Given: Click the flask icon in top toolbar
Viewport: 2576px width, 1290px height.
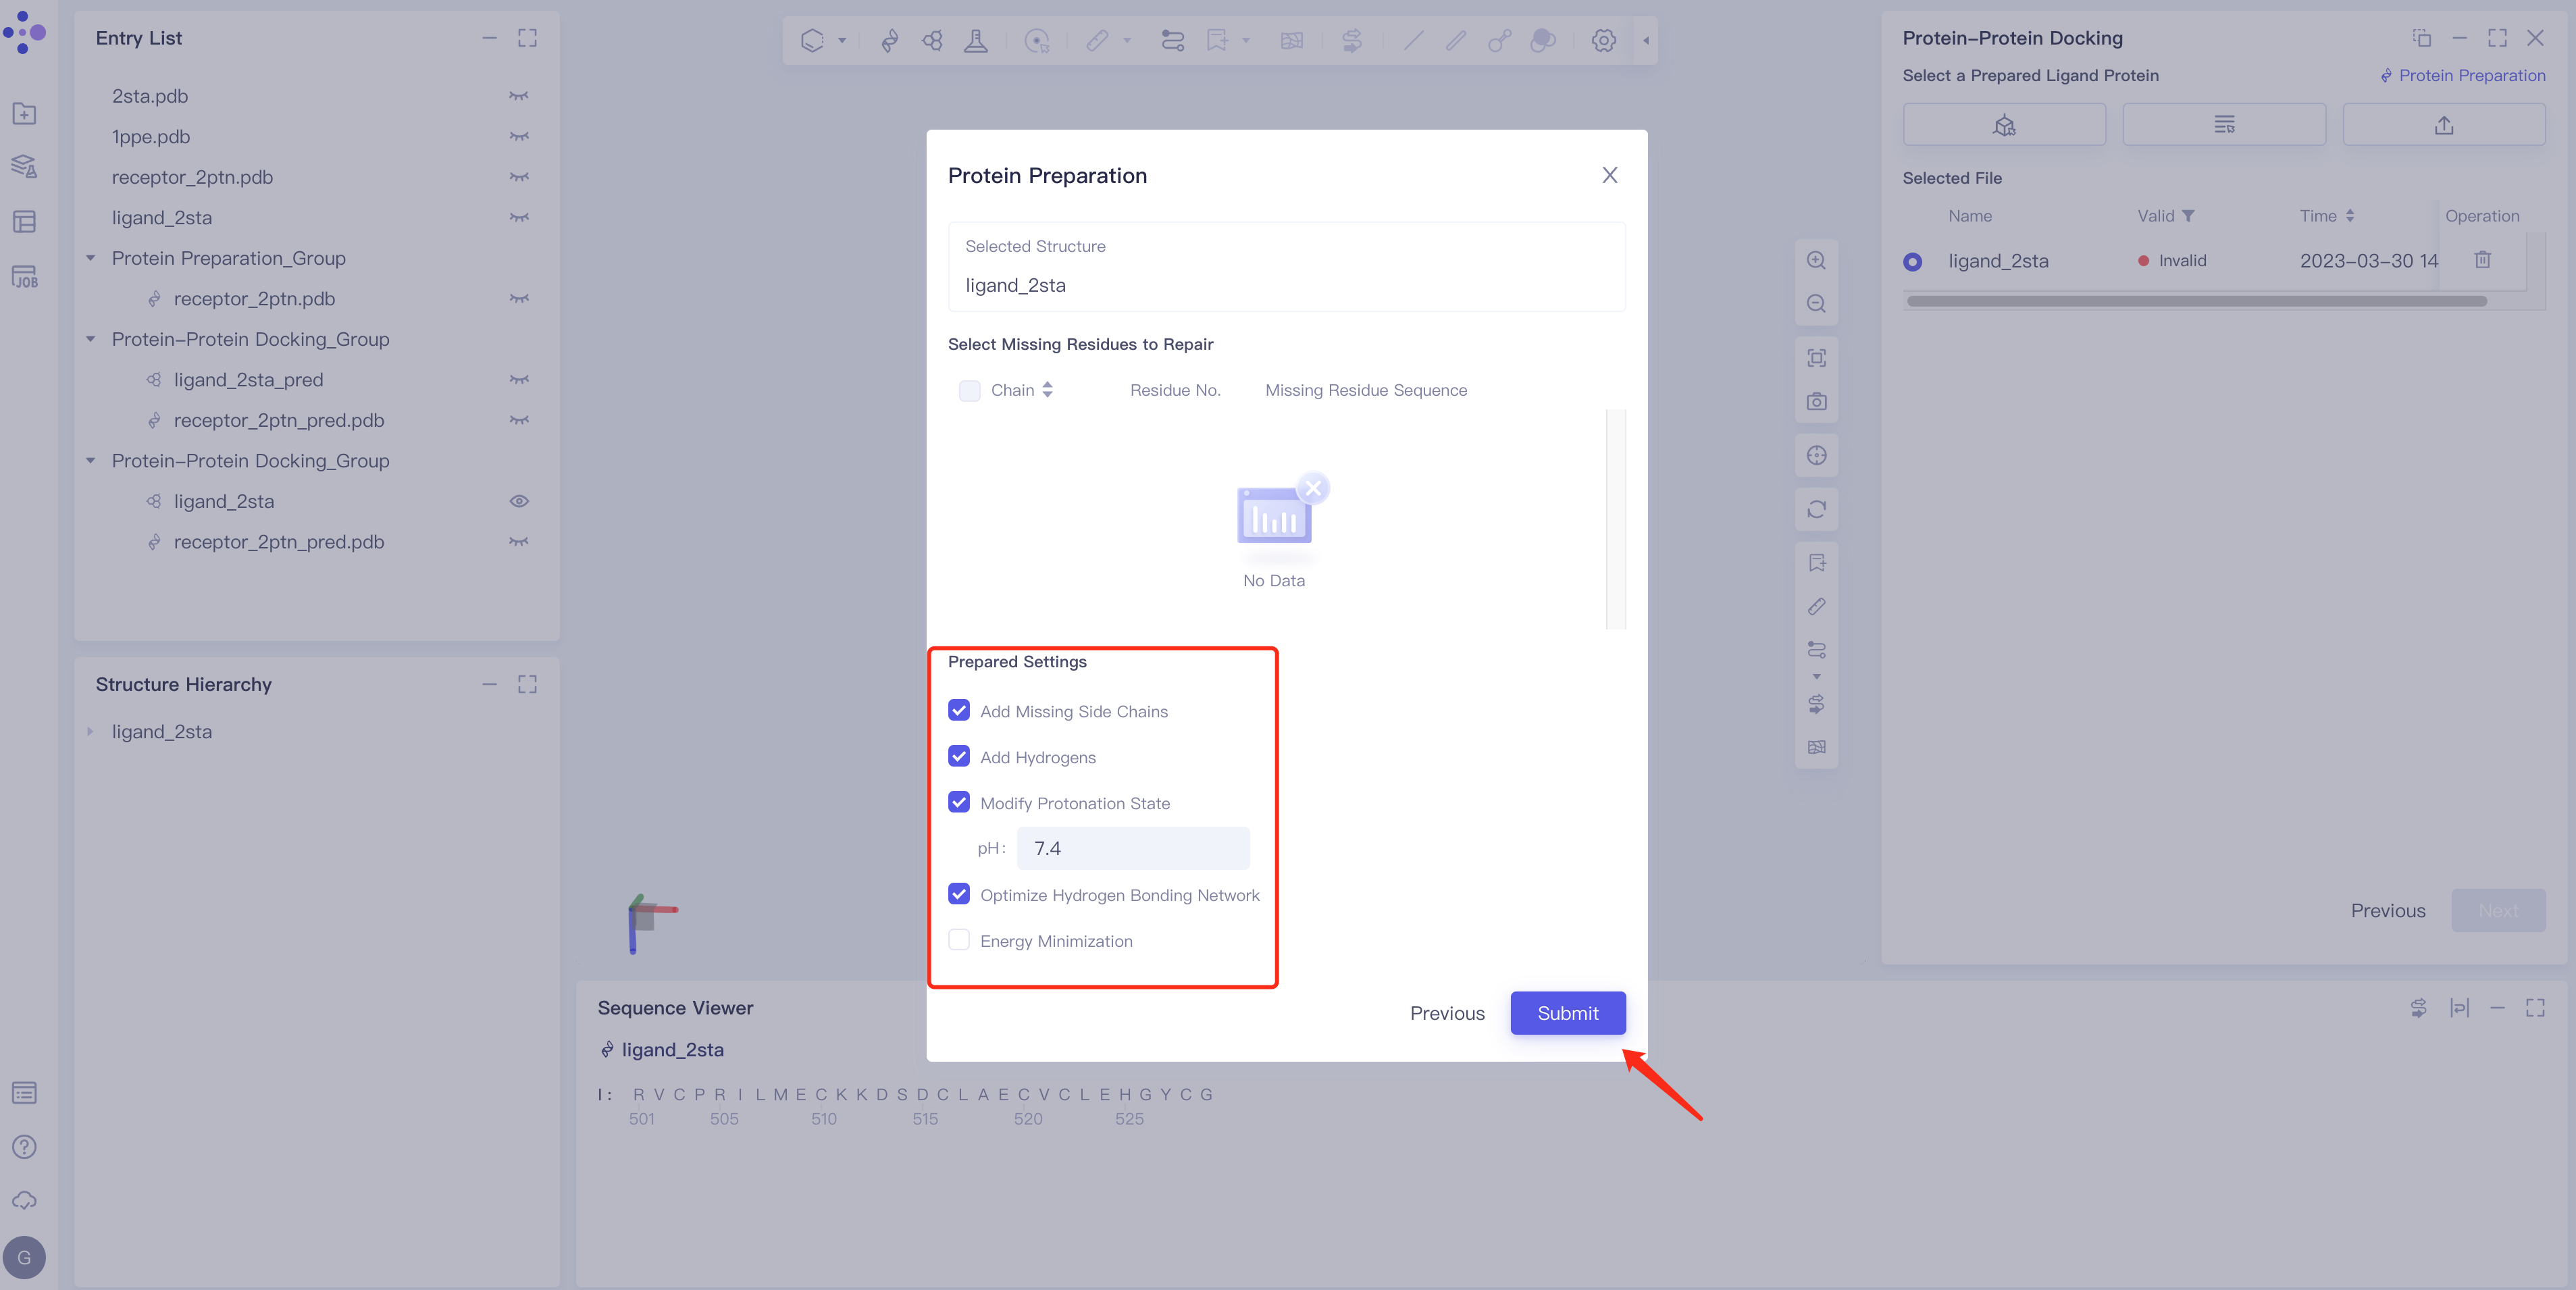Looking at the screenshot, I should click(975, 41).
